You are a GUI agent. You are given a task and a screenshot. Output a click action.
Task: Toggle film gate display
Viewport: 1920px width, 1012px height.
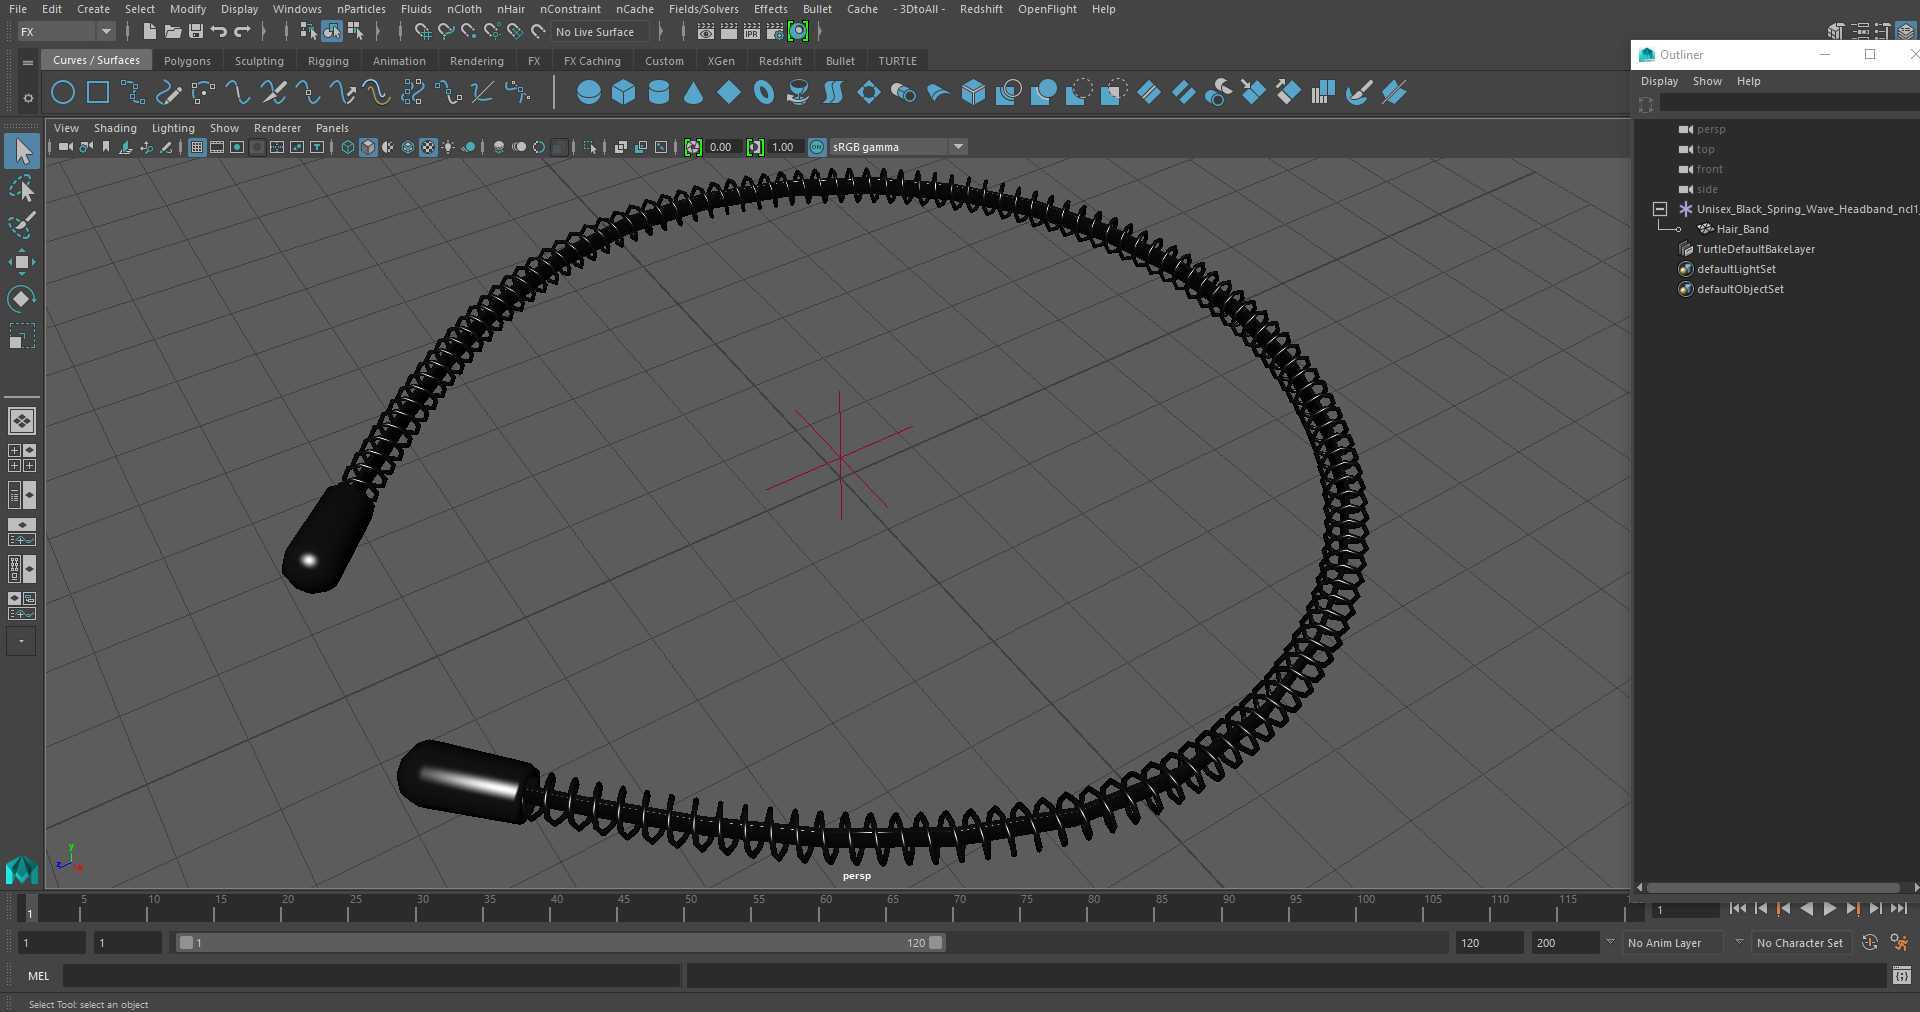217,147
